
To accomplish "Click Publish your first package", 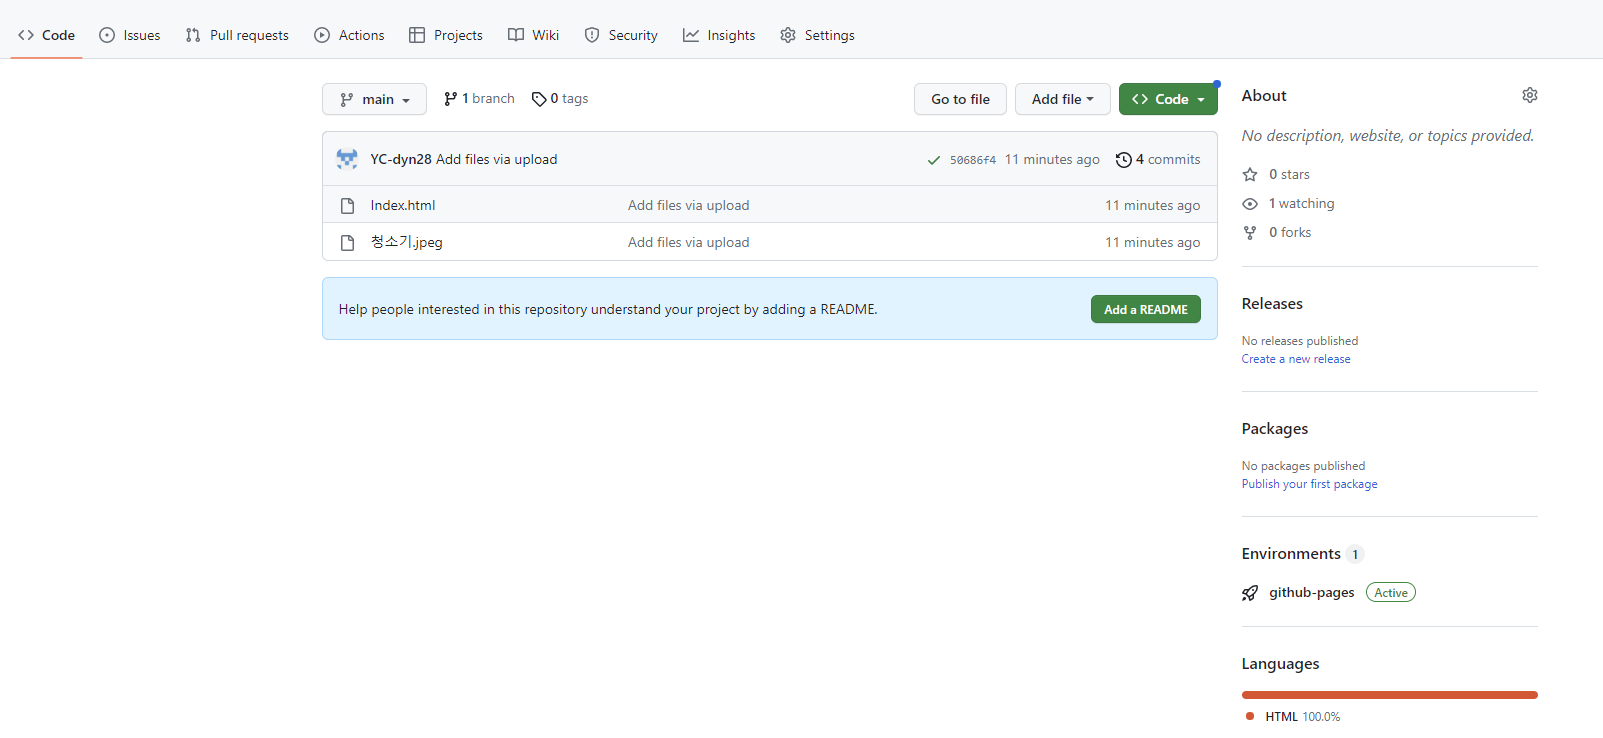I will click(1310, 484).
